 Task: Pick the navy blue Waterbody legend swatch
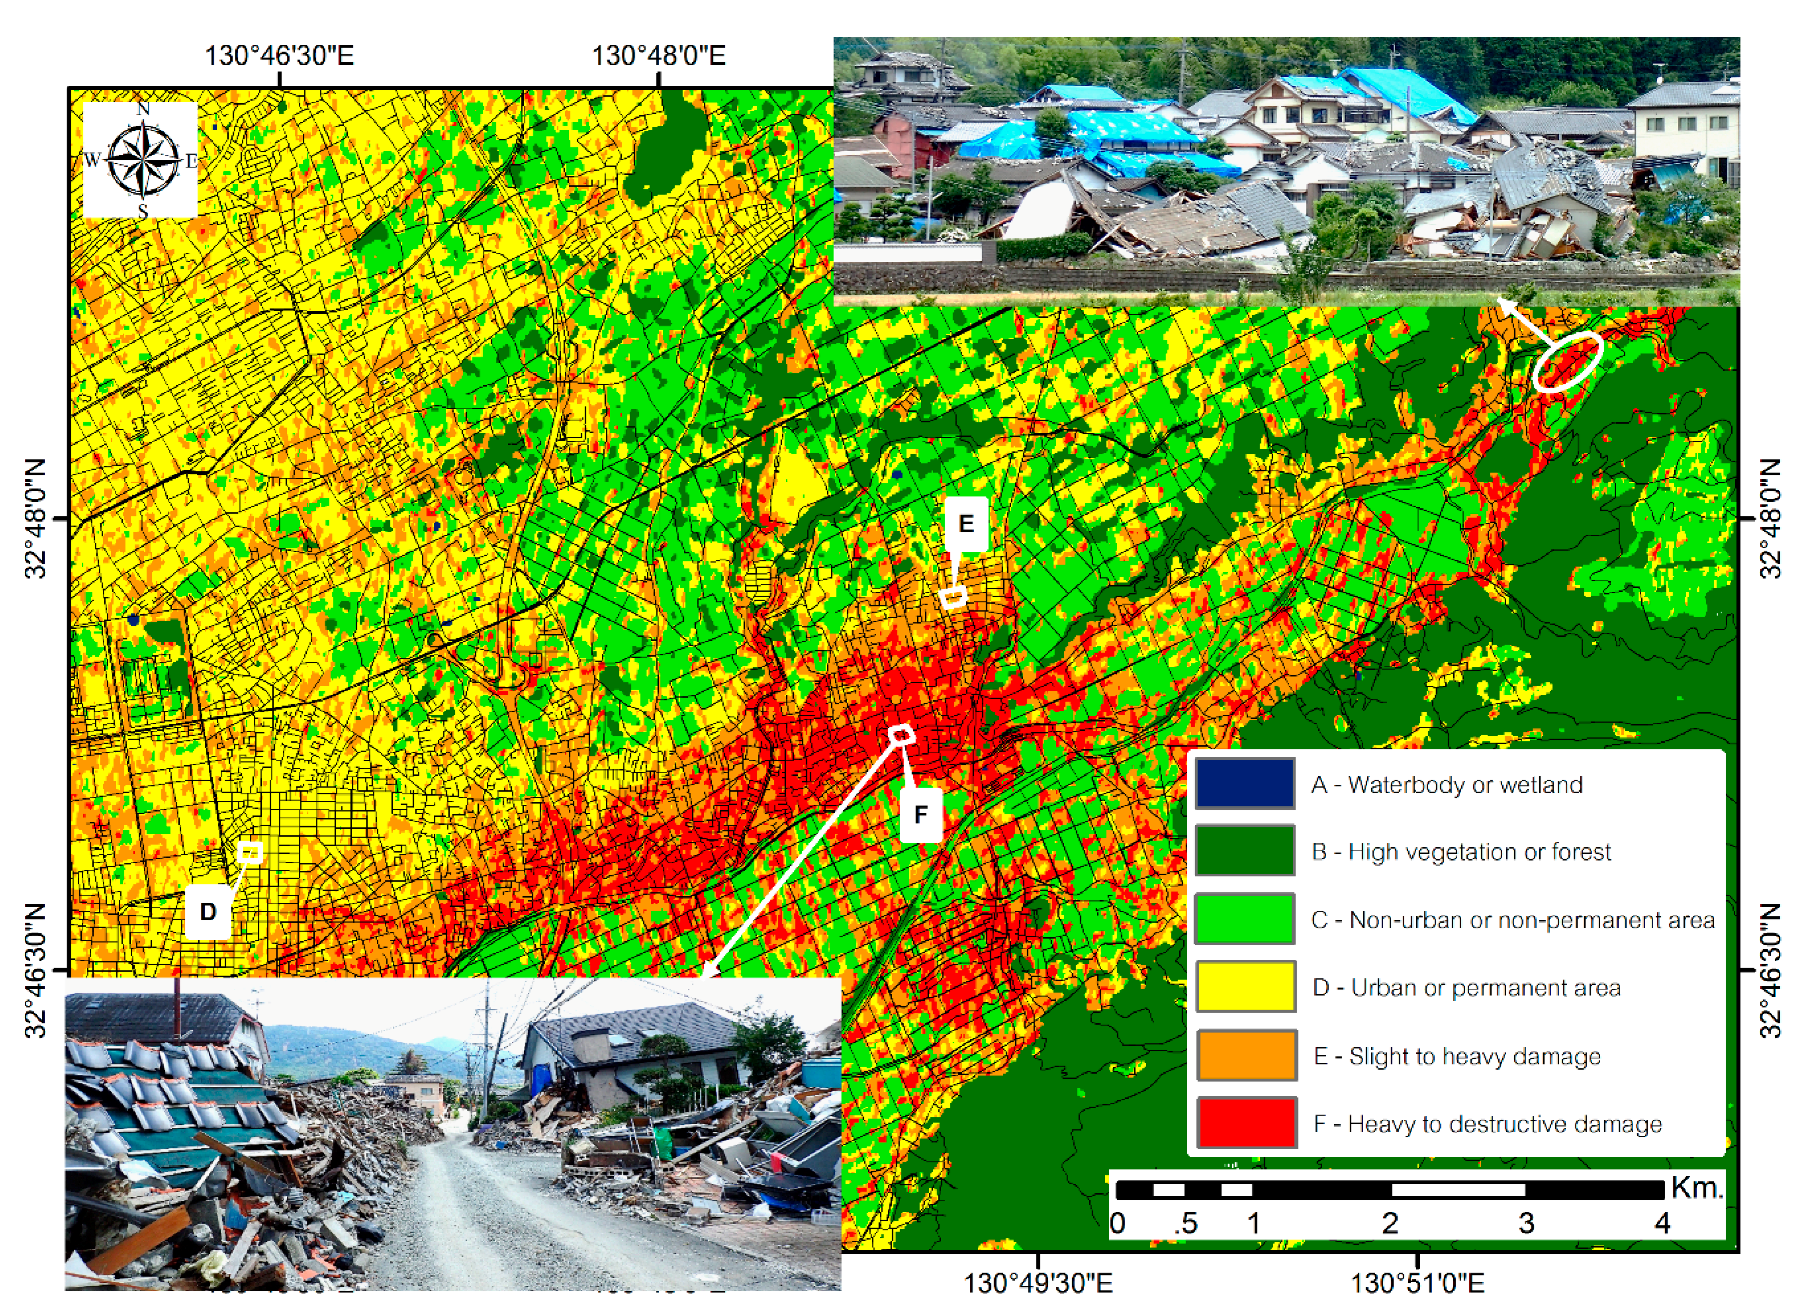click(1245, 784)
